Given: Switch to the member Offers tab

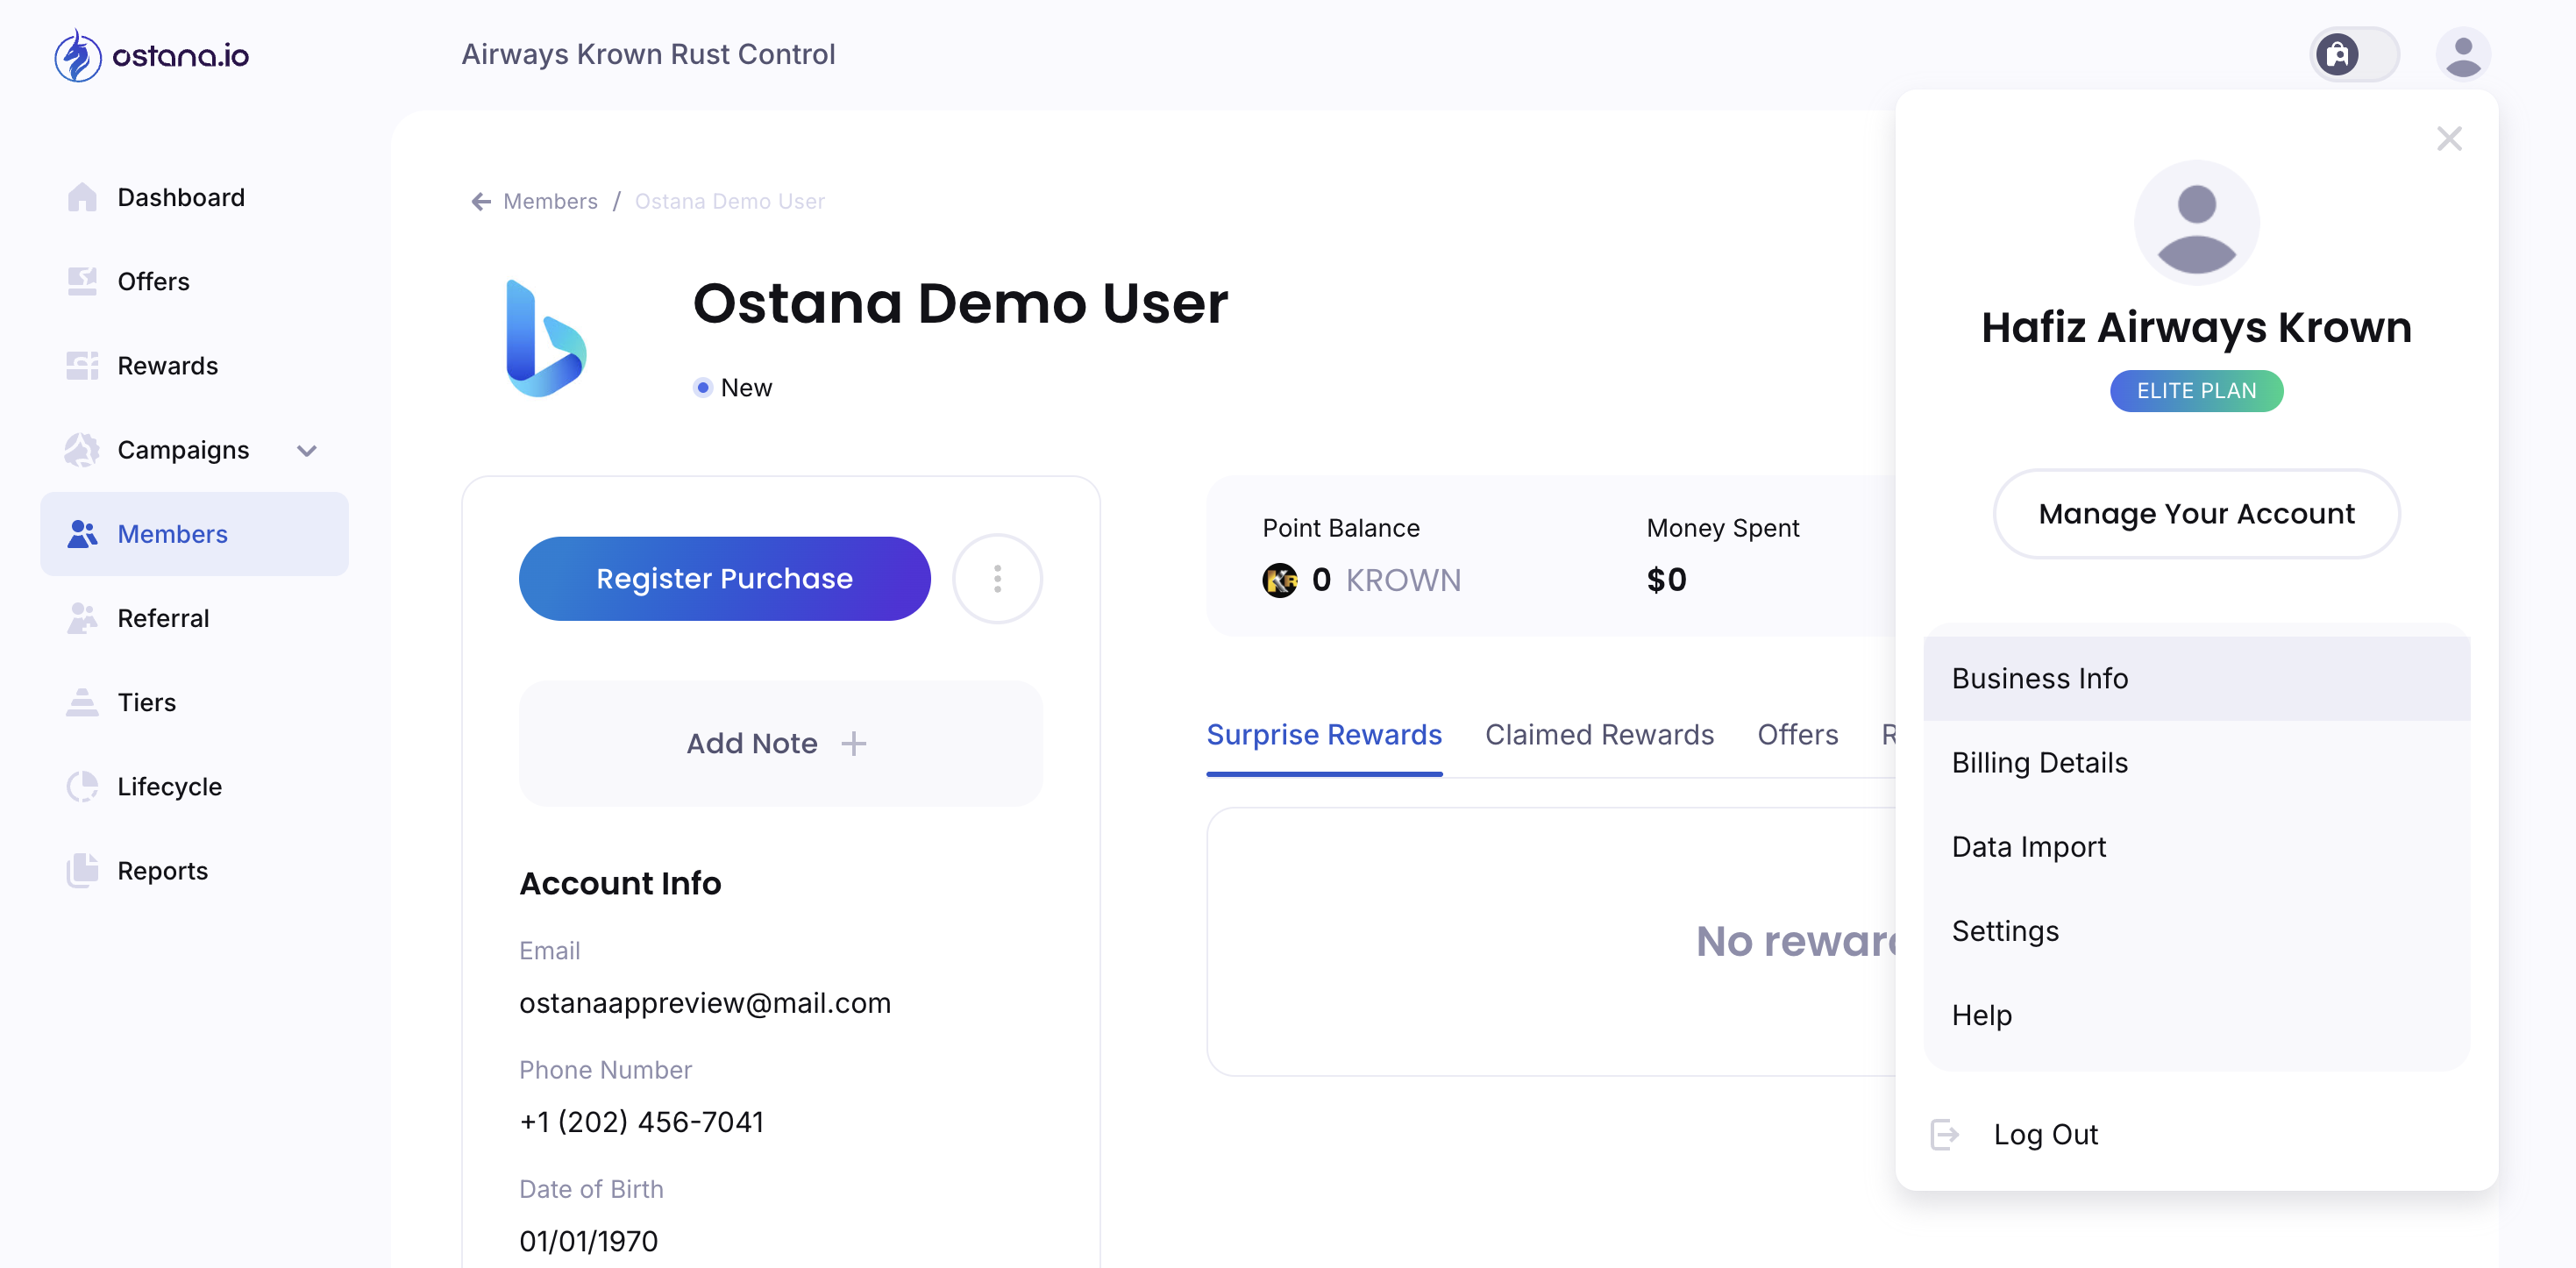Looking at the screenshot, I should pos(1797,735).
